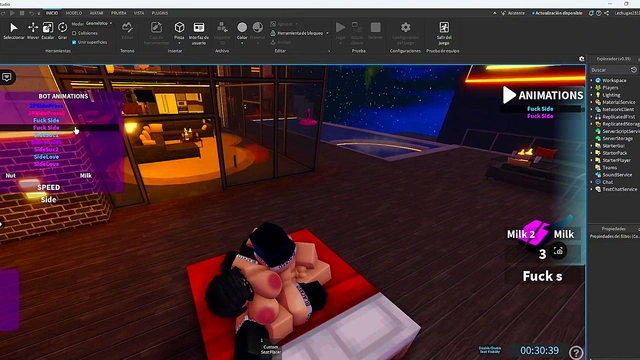Image resolution: width=640 pixels, height=360 pixels.
Task: Open the Modo Geométrico dropdown
Action: pyautogui.click(x=99, y=24)
